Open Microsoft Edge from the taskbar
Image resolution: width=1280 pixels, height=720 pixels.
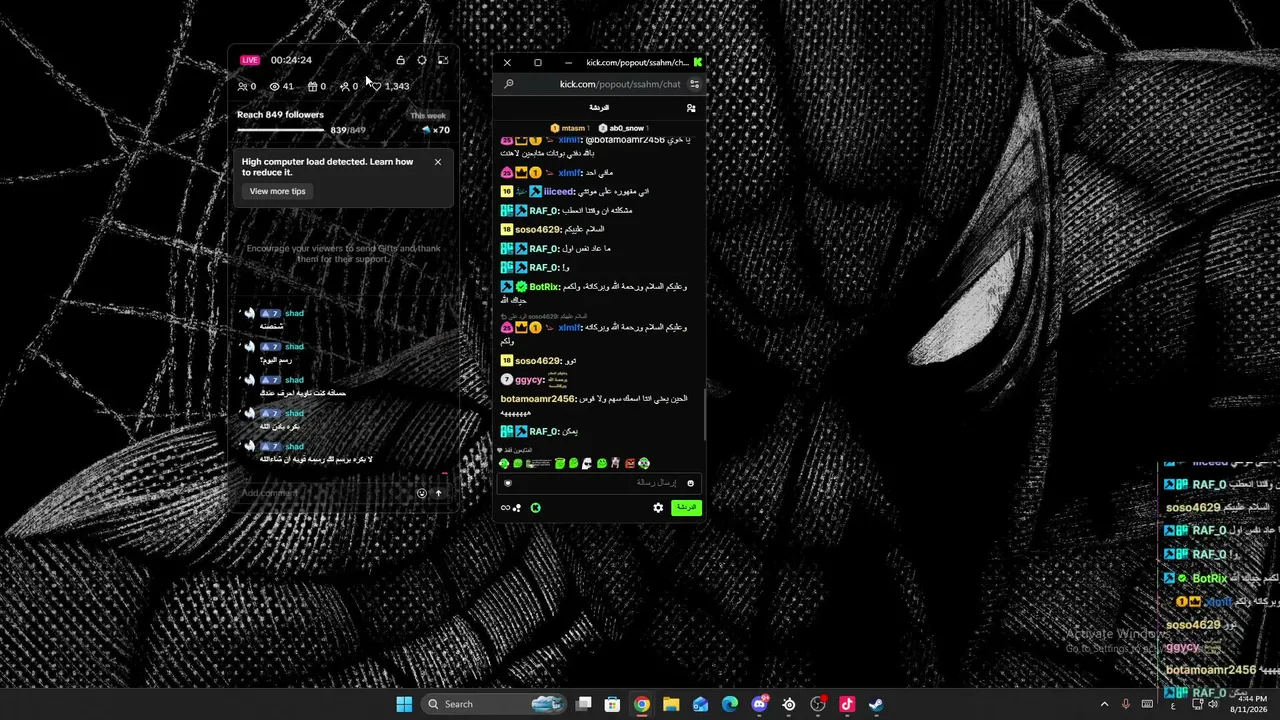pyautogui.click(x=730, y=704)
